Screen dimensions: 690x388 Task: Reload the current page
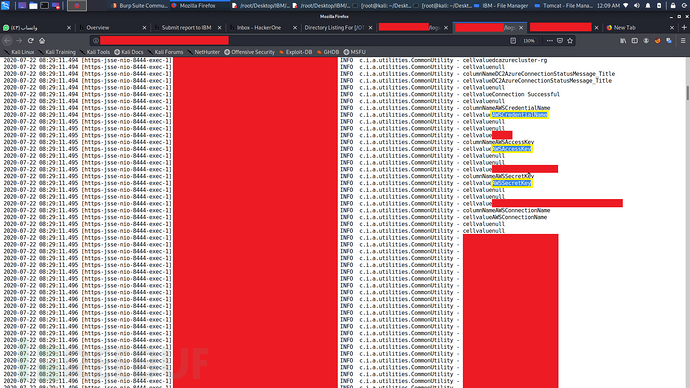click(x=30, y=40)
